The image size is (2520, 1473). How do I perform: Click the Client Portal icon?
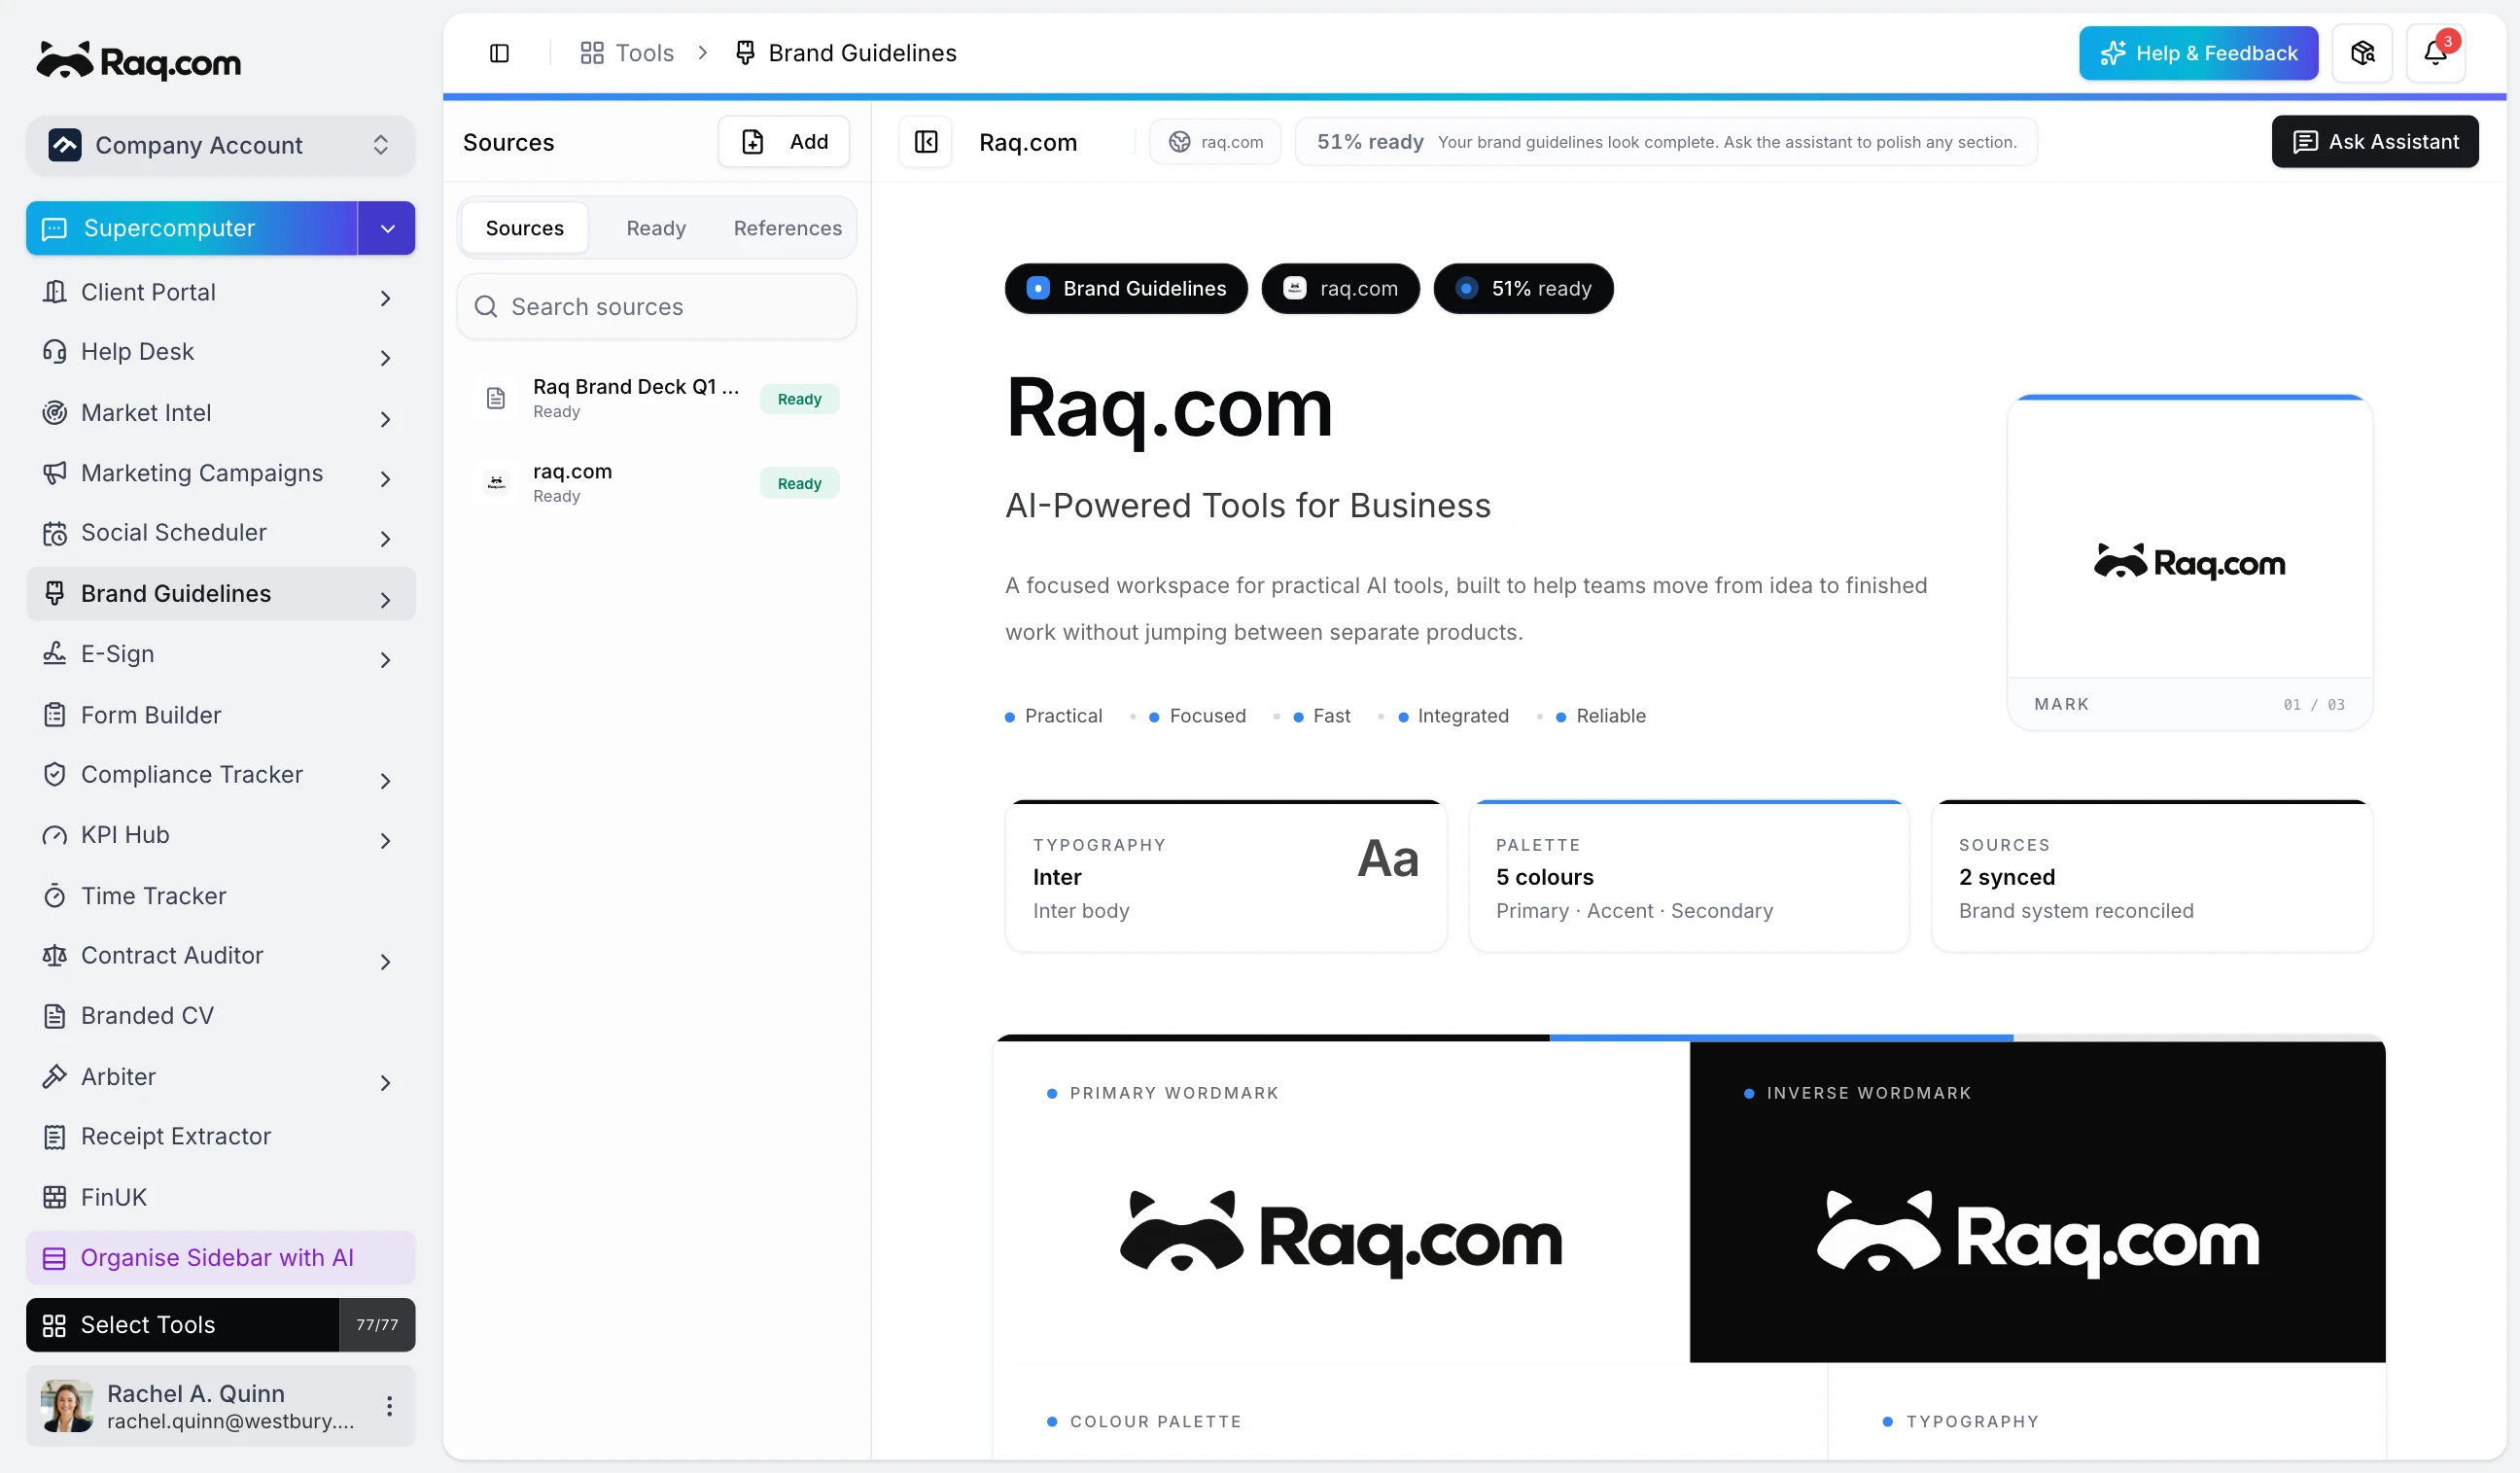point(54,292)
